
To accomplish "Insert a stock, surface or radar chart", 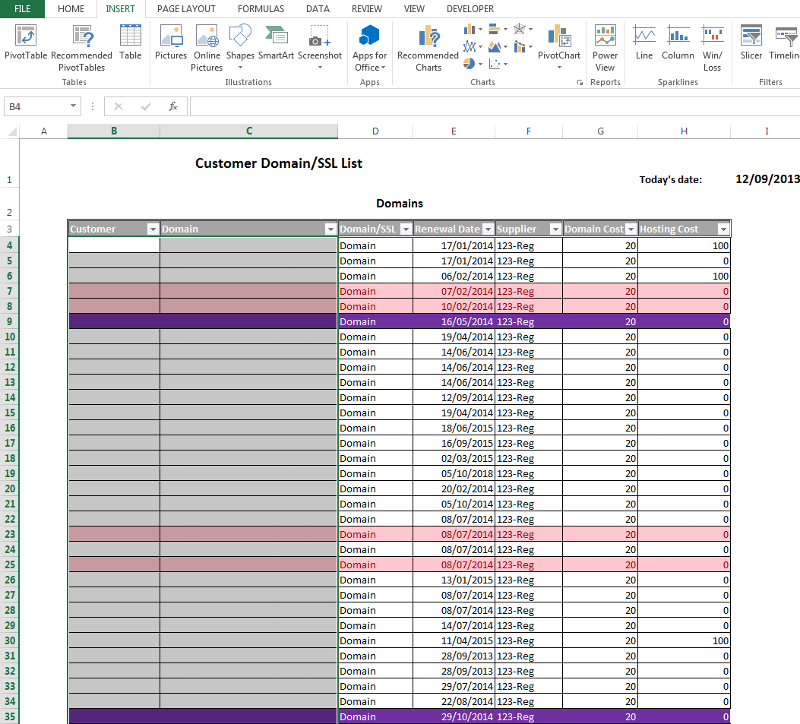I will pos(522,30).
